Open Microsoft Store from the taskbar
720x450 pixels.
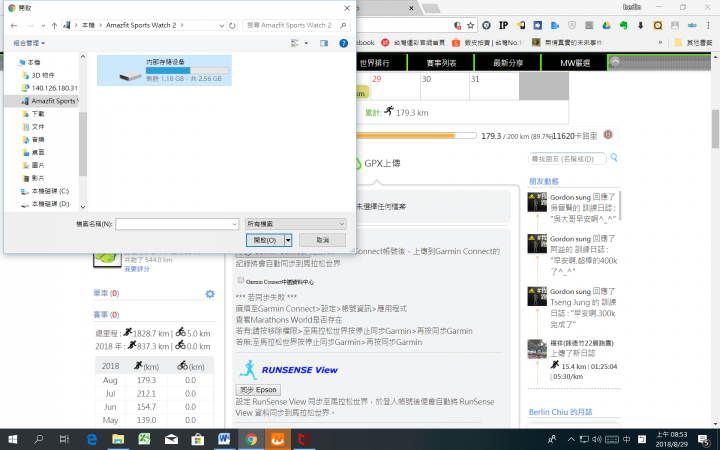[x=198, y=439]
